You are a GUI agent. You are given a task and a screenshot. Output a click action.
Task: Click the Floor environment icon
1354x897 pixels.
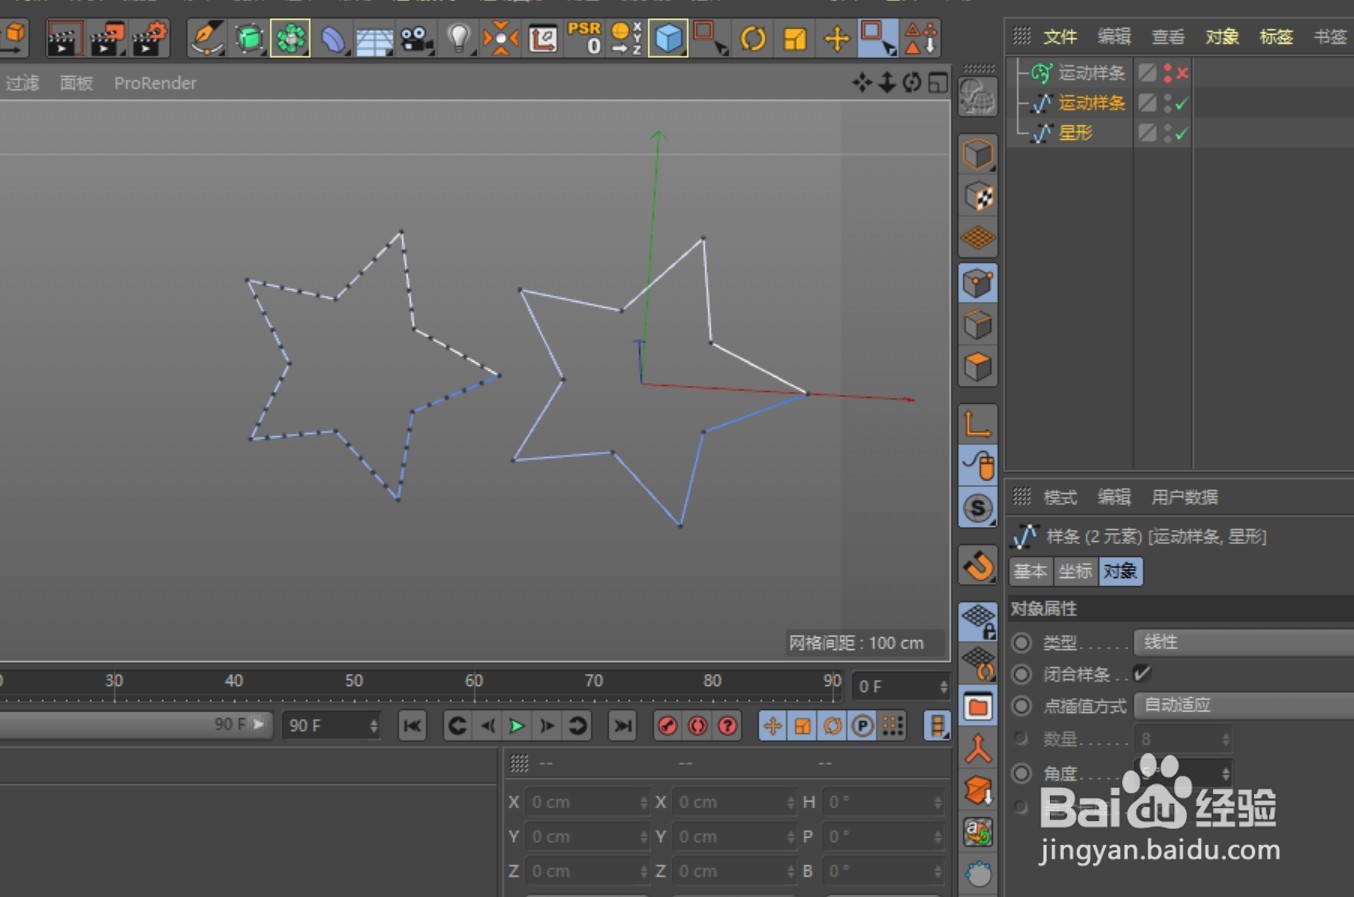[x=374, y=40]
